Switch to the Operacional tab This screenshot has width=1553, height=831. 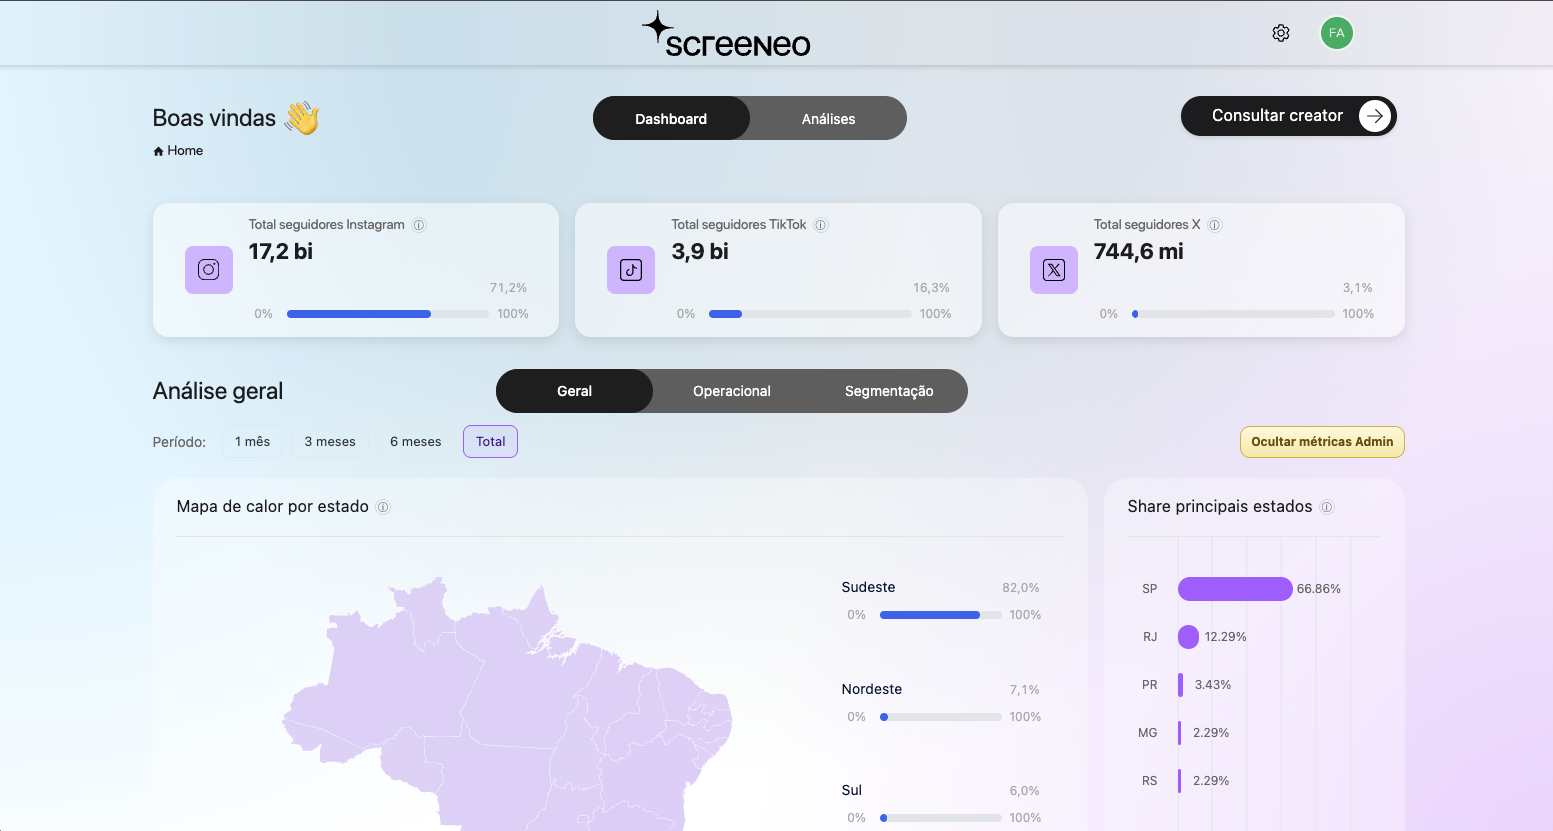click(731, 391)
